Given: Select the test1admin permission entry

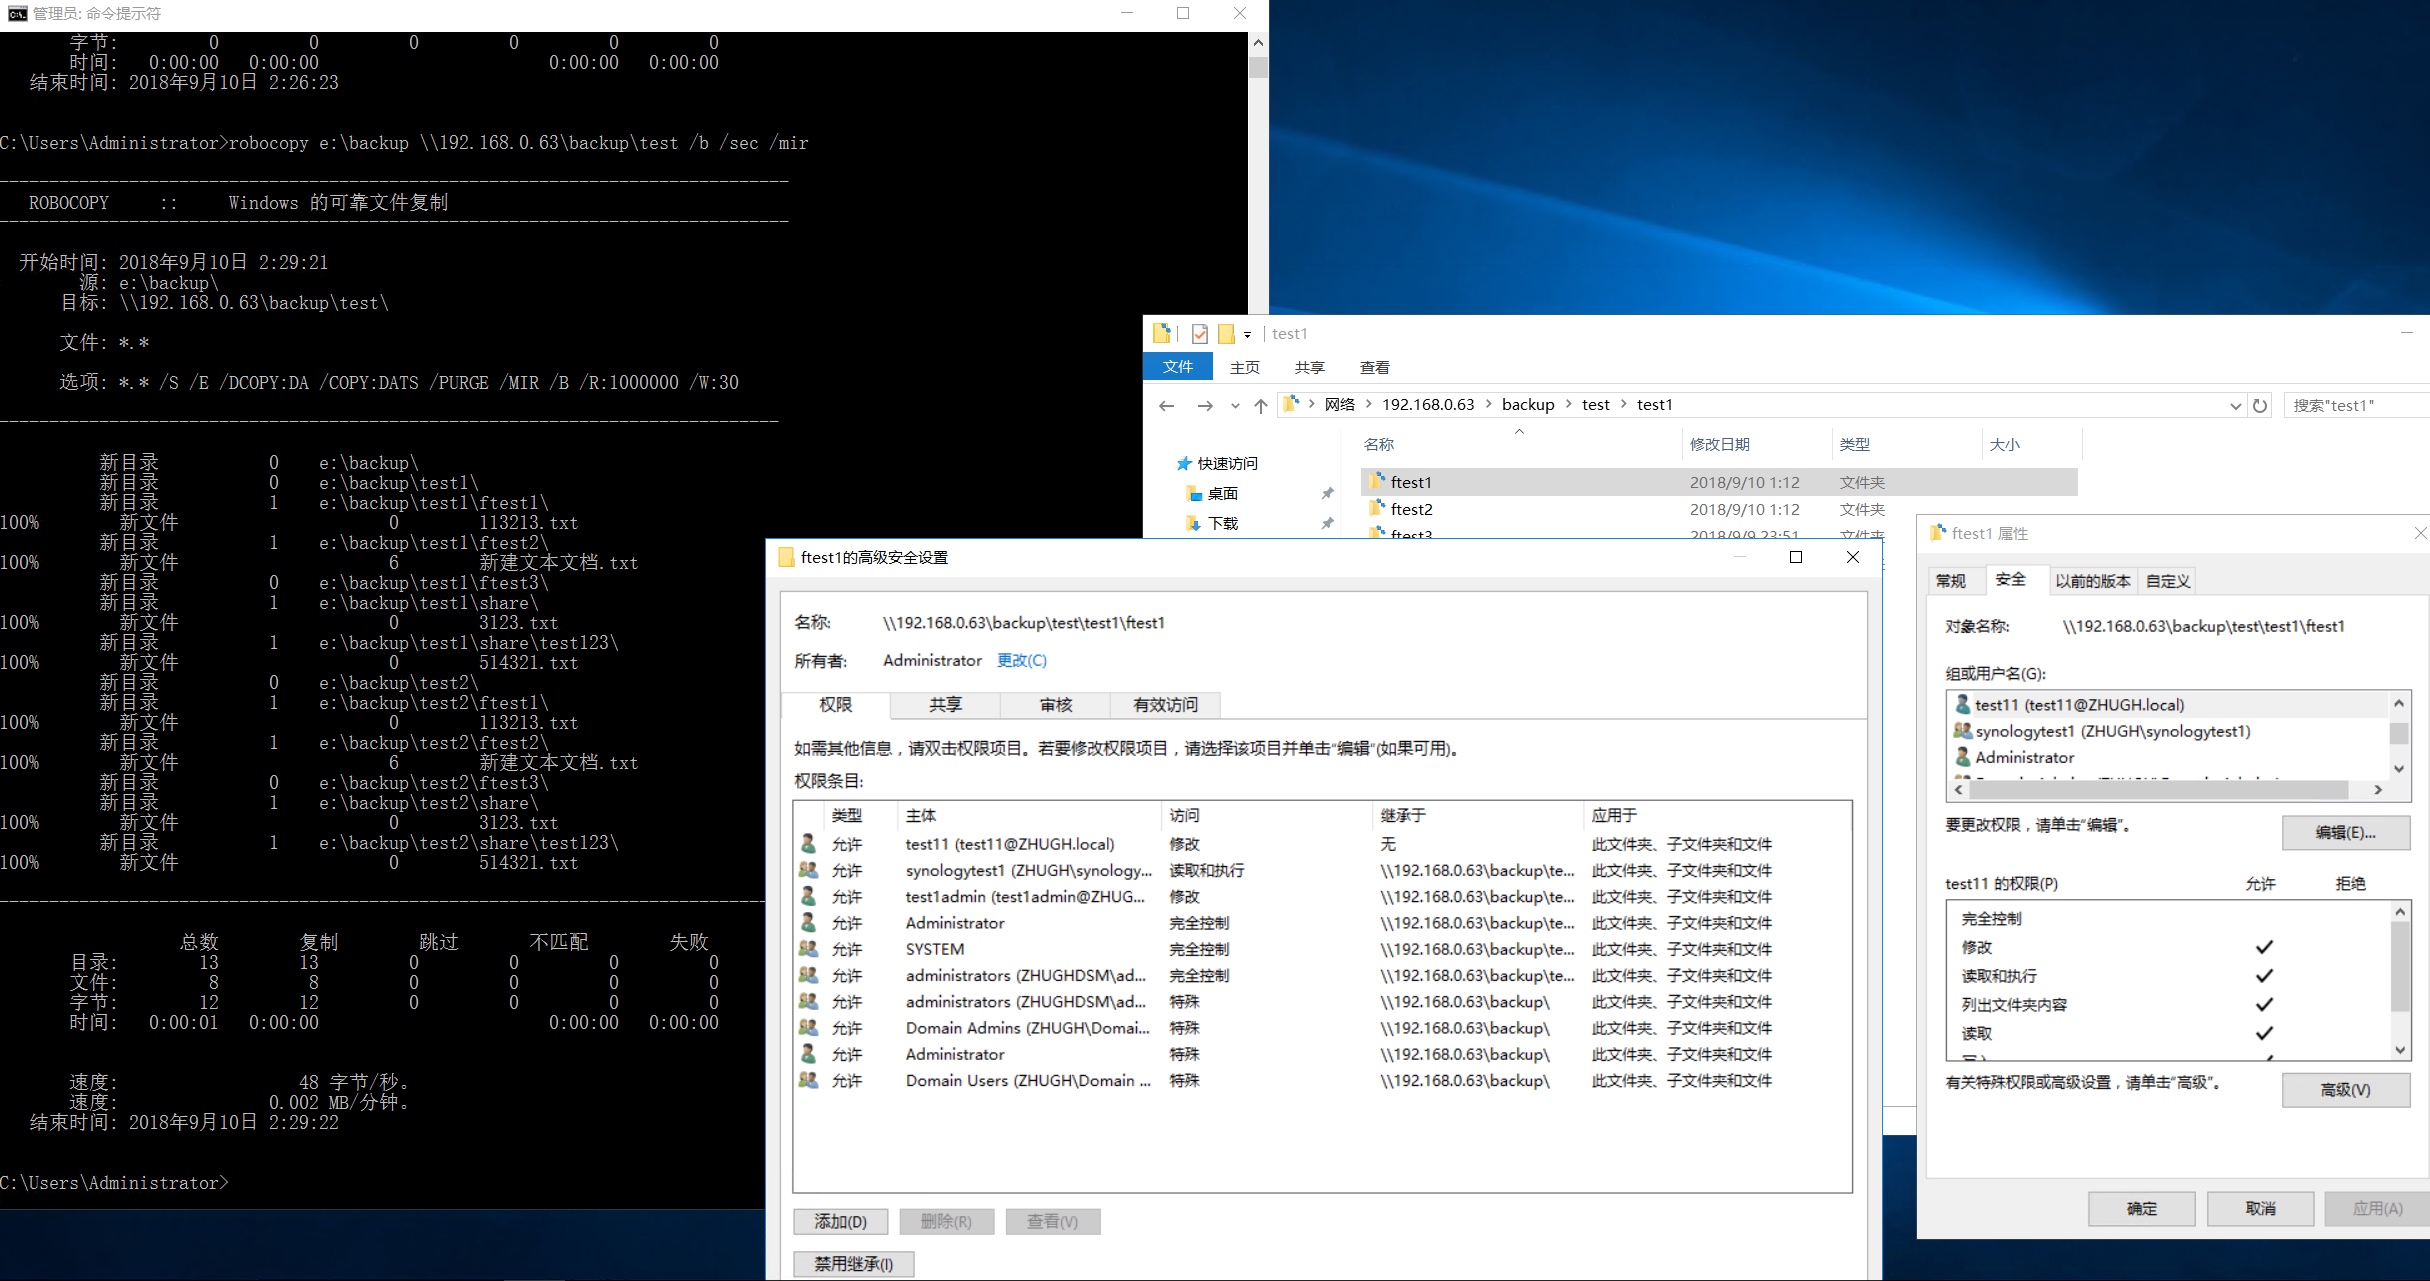Looking at the screenshot, I should (1322, 897).
